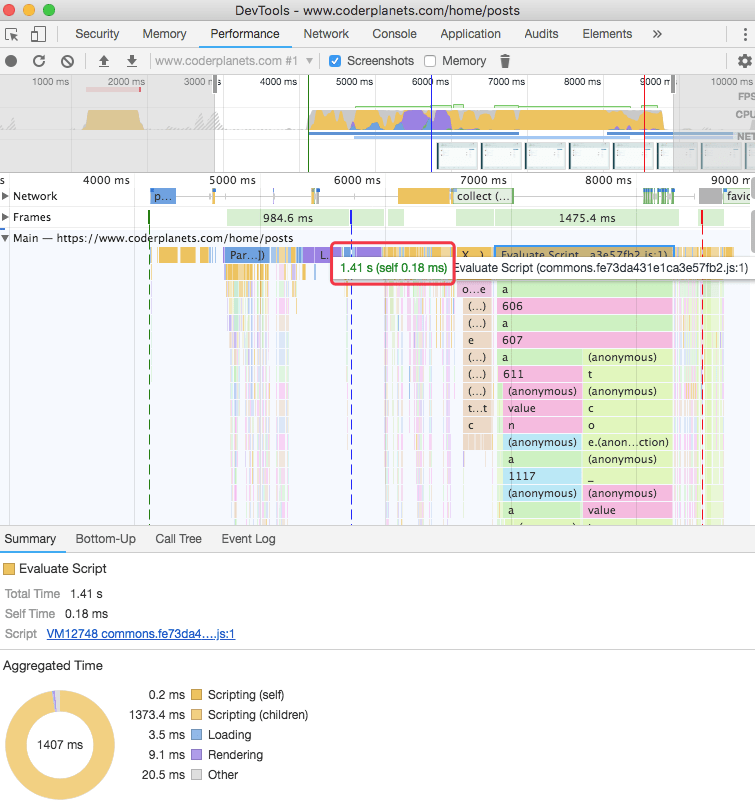The width and height of the screenshot is (755, 802).
Task: Select the Par…]) parse bar in Main
Action: [247, 255]
